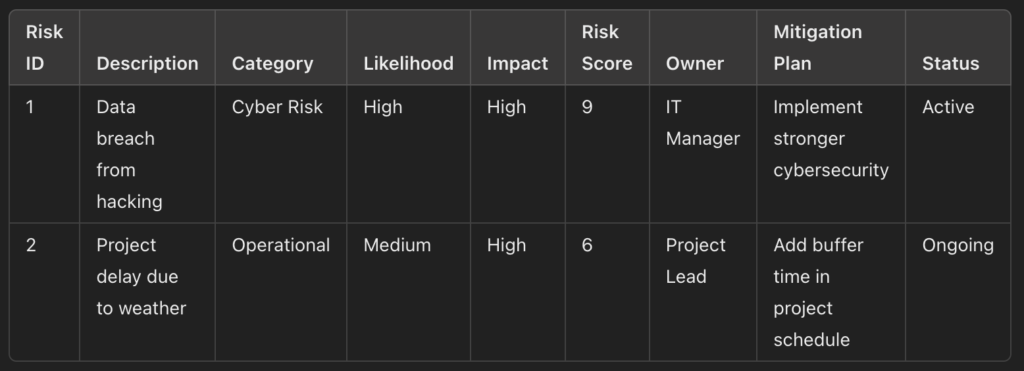Select the 'Ongoing' status cell
Viewport: 1024px width, 371px height.
point(958,292)
